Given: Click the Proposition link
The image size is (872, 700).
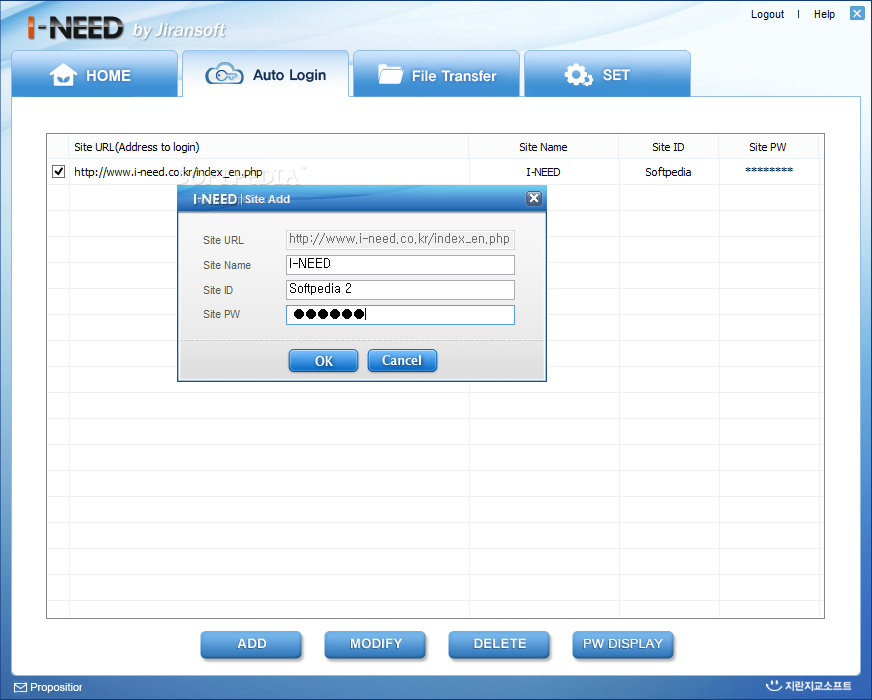Looking at the screenshot, I should [x=56, y=687].
